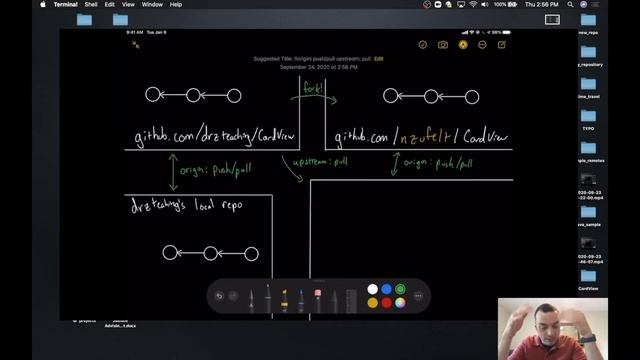Viewport: 640px width, 360px height.
Task: Tap the redo button in drawing palette
Action: coord(233,296)
